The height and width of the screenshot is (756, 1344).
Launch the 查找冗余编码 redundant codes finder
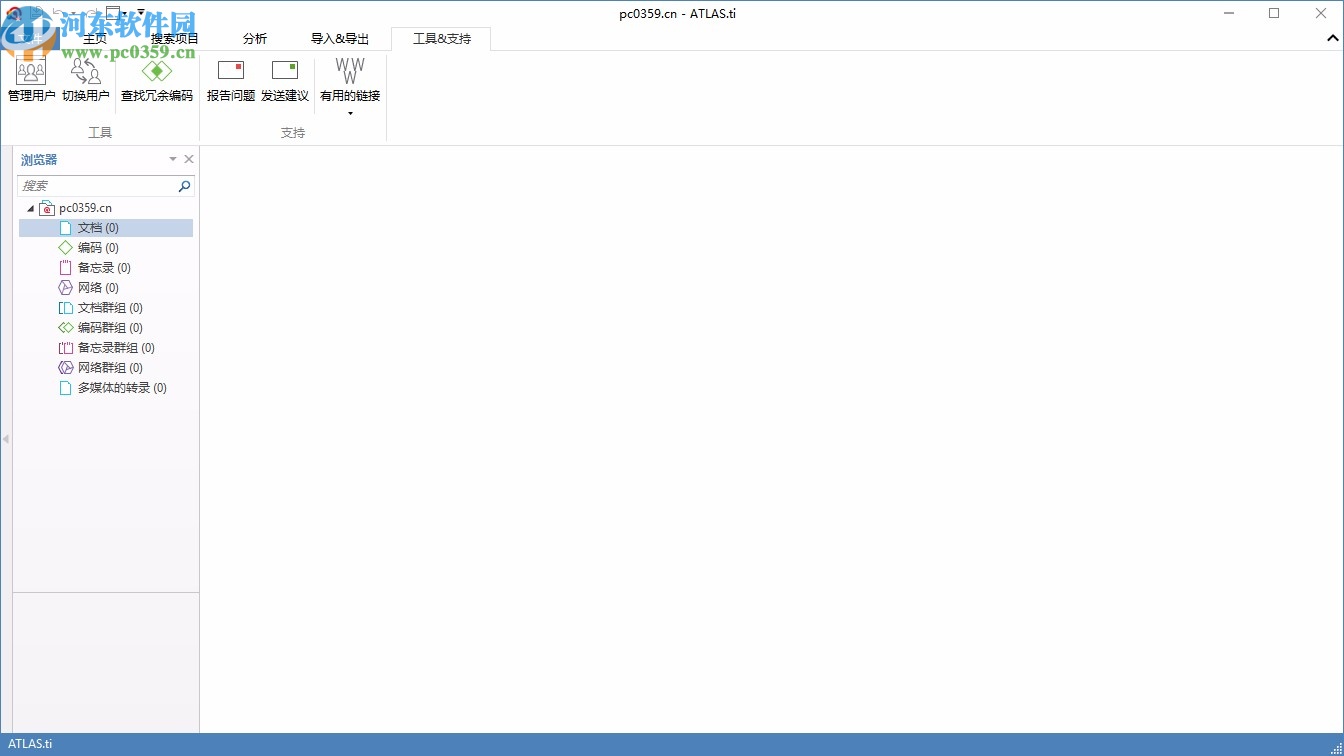pos(157,80)
